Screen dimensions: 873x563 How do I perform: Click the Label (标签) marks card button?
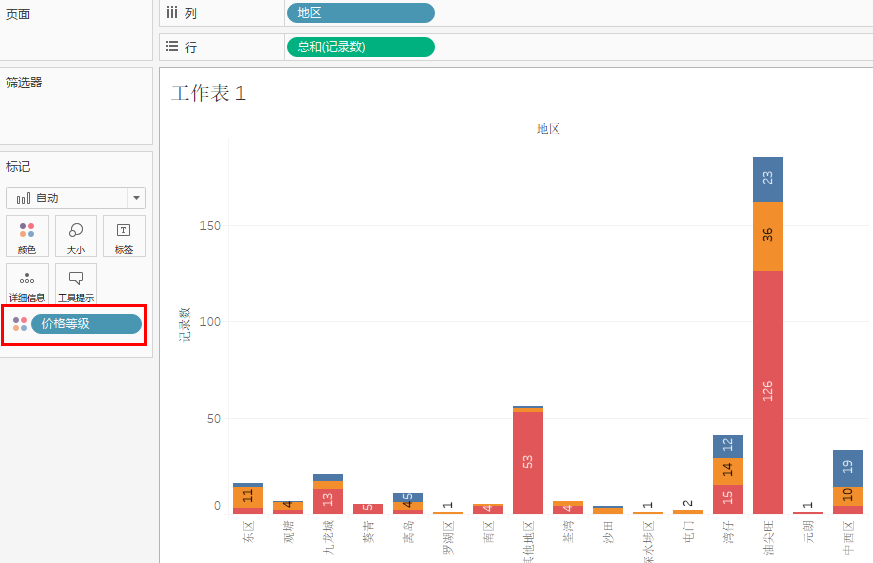pos(124,236)
